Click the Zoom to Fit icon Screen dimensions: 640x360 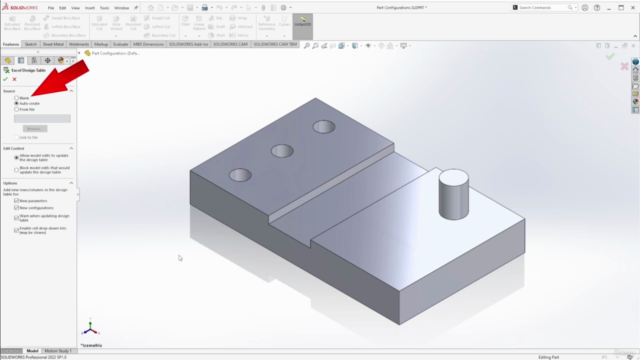coord(307,46)
